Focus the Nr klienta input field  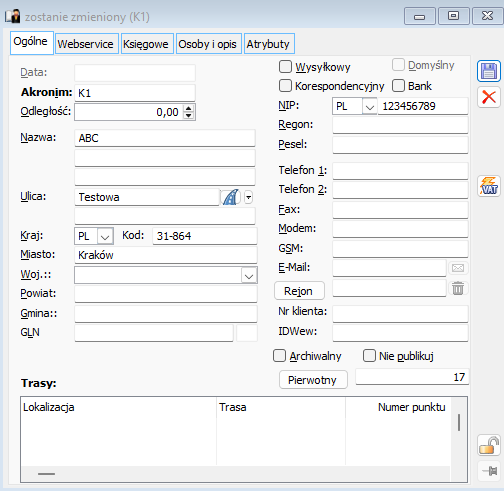(x=400, y=314)
